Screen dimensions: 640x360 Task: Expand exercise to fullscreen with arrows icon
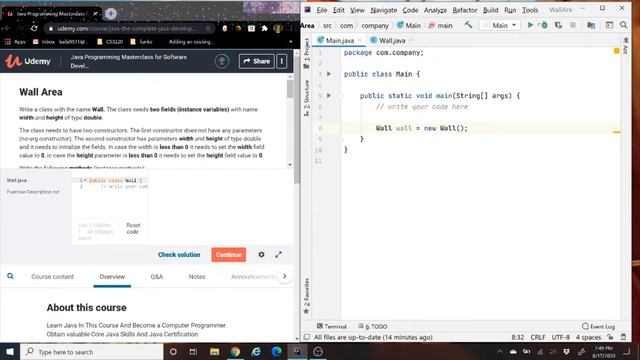click(x=278, y=254)
